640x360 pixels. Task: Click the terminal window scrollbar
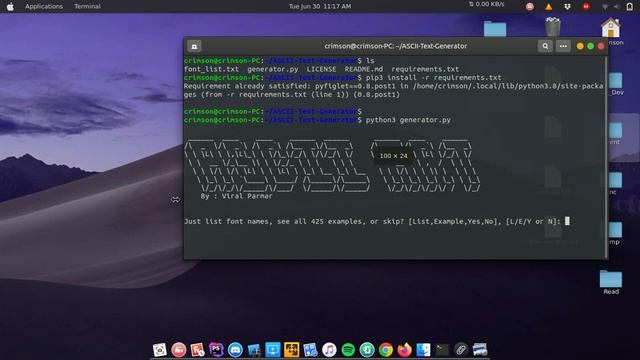(605, 157)
